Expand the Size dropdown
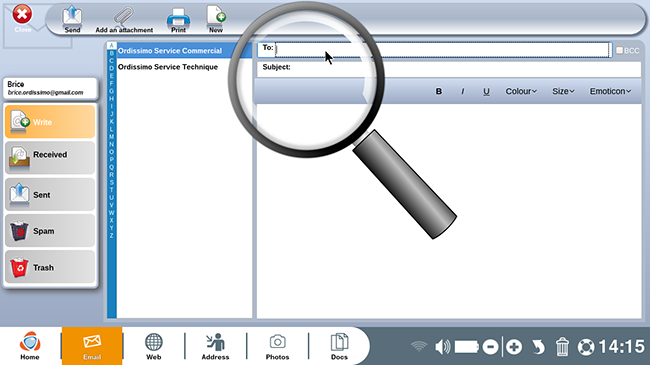Viewport: 650px width, 365px height. pos(563,91)
